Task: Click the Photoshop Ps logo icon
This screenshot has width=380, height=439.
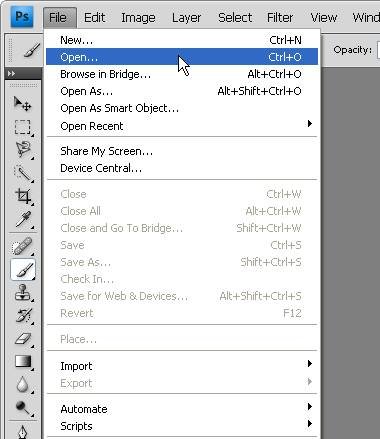Action: tap(22, 16)
